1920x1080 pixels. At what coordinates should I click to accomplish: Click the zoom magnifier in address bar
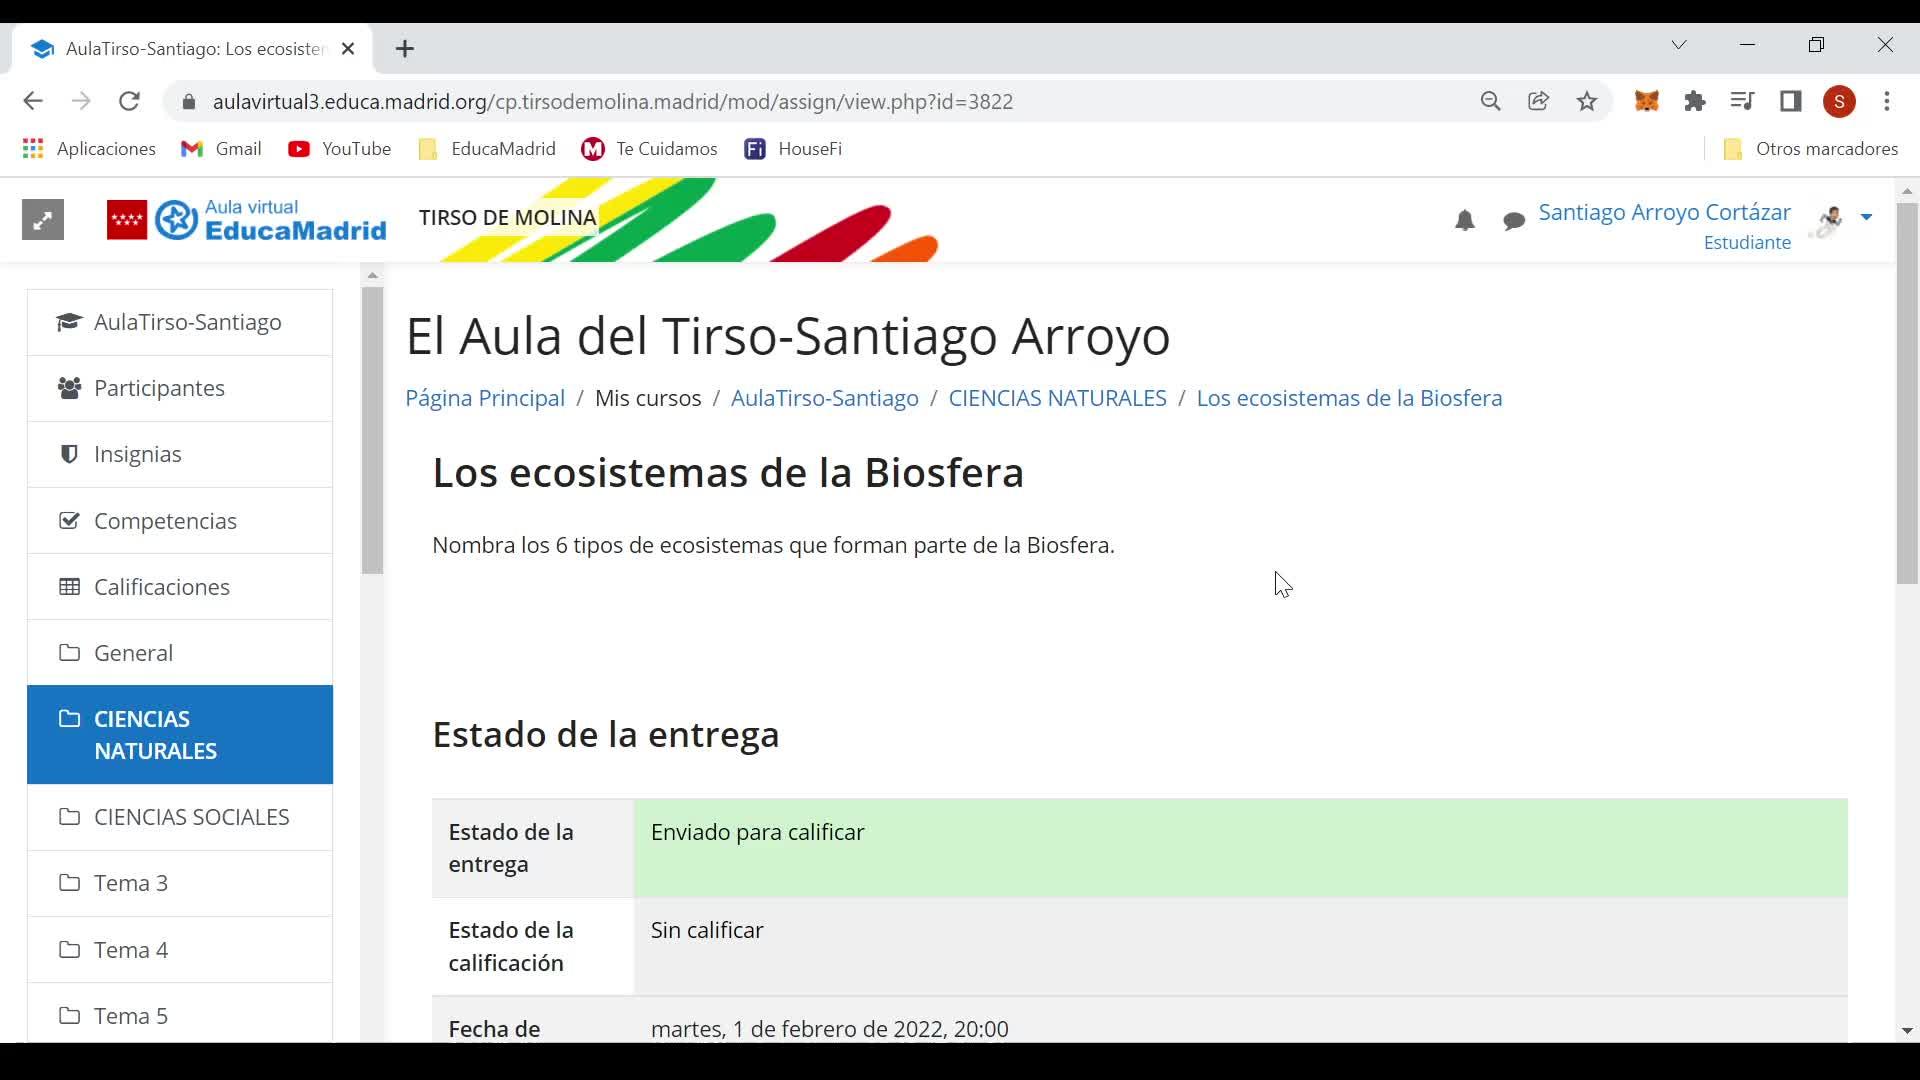[1490, 101]
